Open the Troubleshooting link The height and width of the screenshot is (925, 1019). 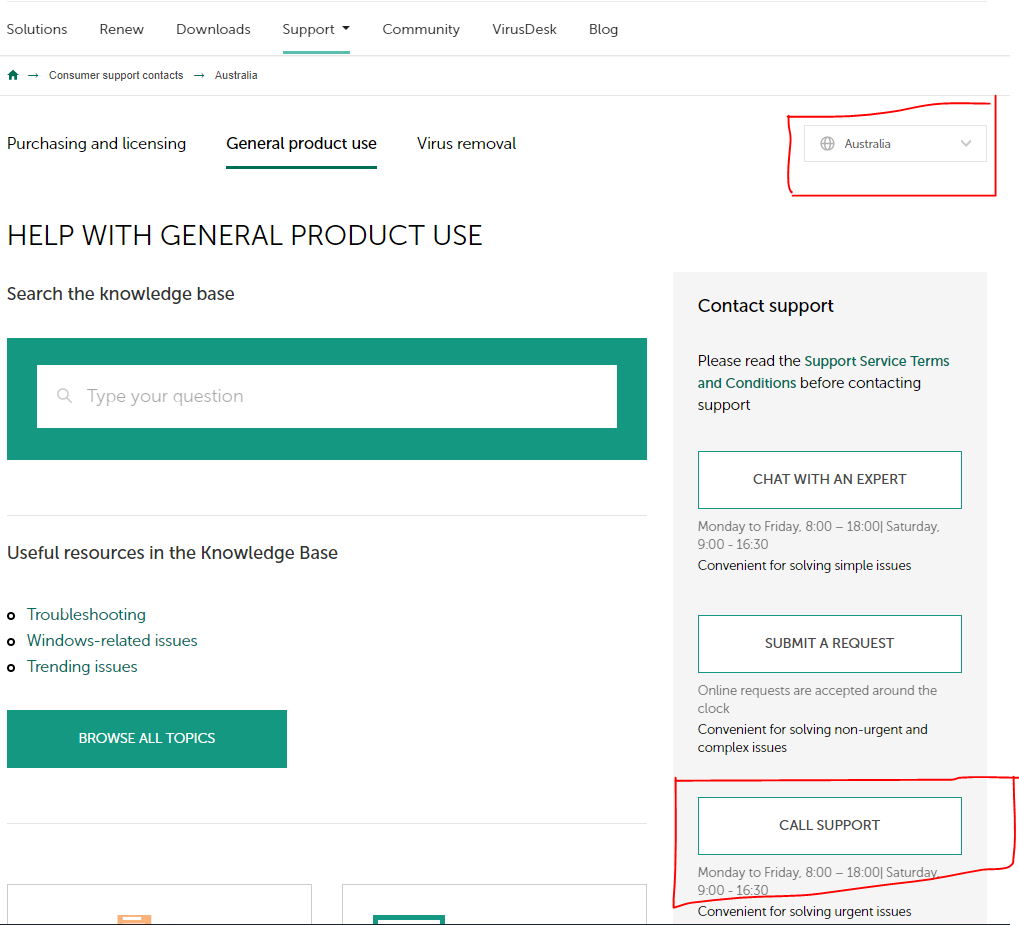tap(86, 614)
